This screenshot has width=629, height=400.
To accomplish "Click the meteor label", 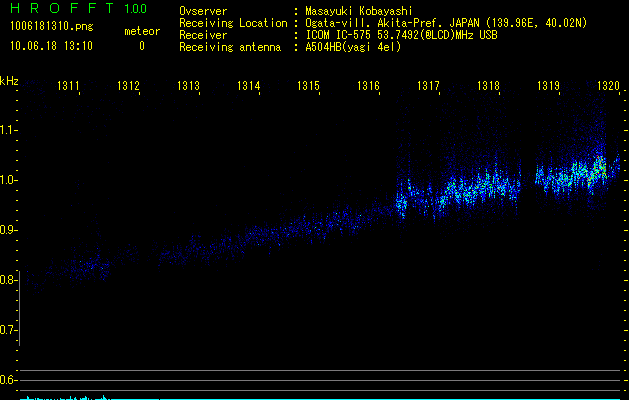I will pyautogui.click(x=142, y=31).
